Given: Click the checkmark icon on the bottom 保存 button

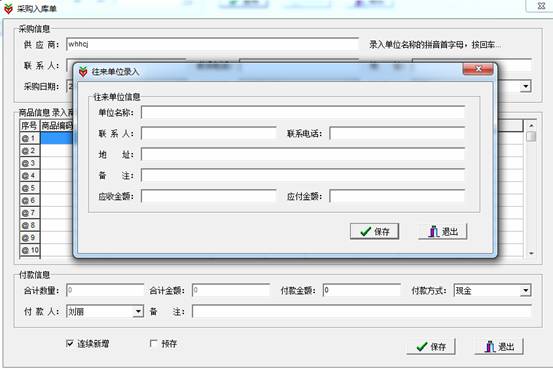Looking at the screenshot, I should pyautogui.click(x=422, y=347).
